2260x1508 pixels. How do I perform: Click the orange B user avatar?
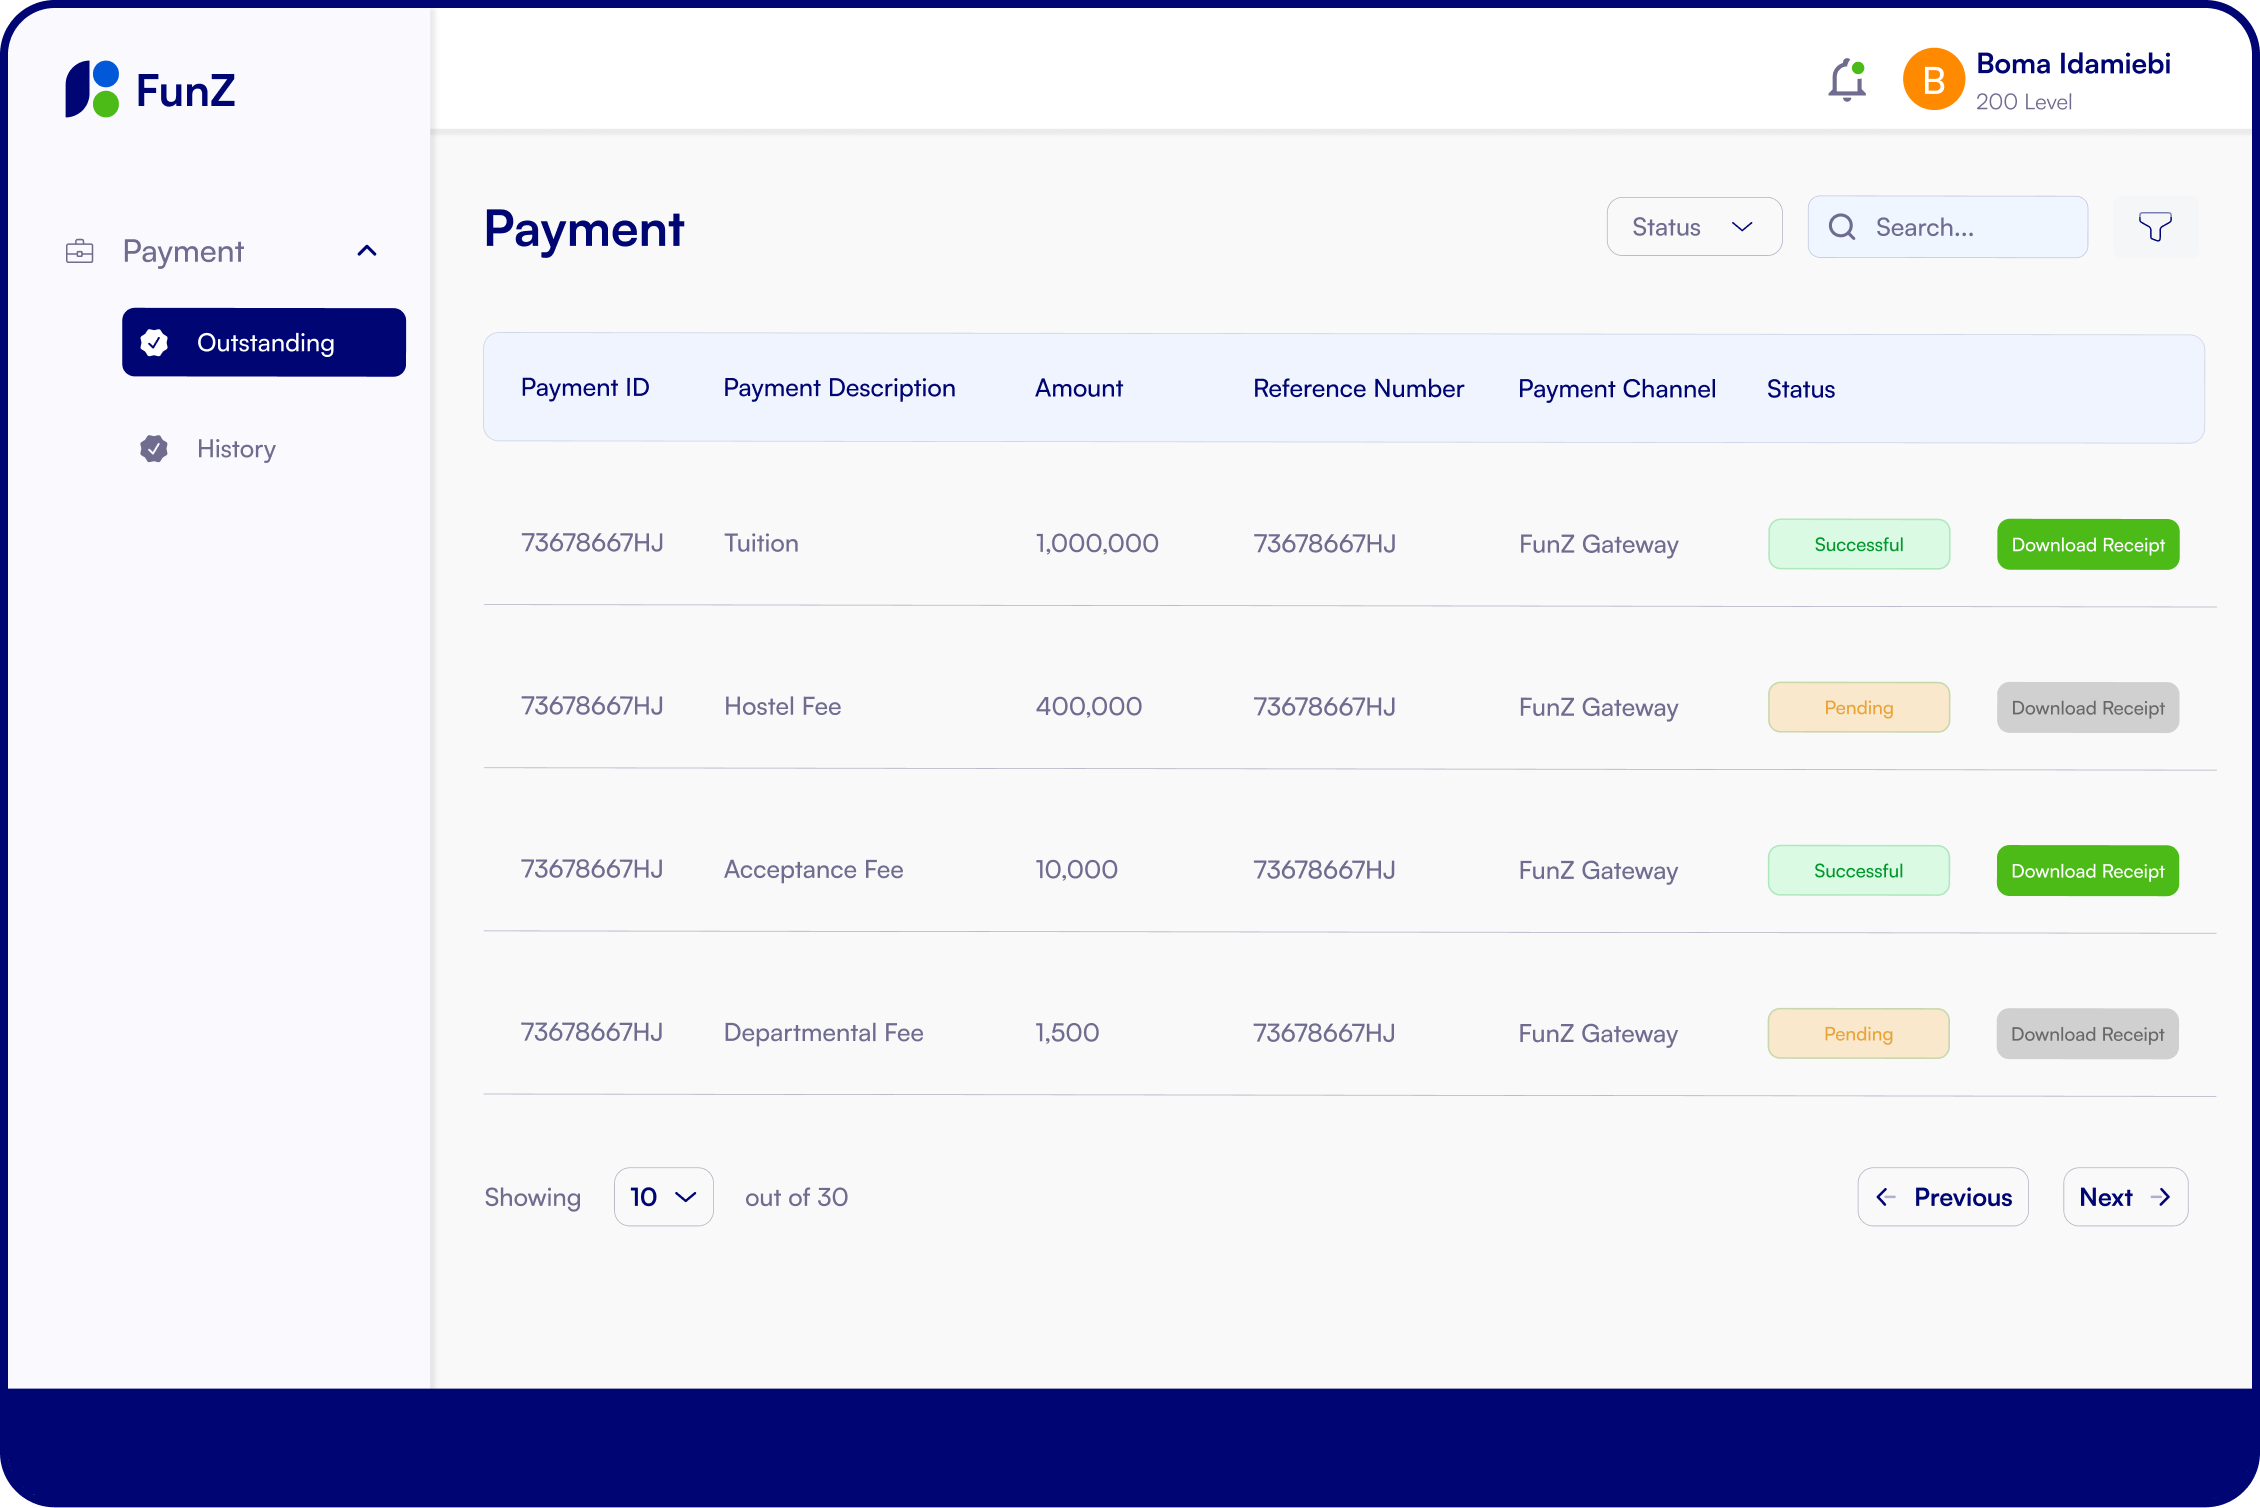click(1933, 80)
